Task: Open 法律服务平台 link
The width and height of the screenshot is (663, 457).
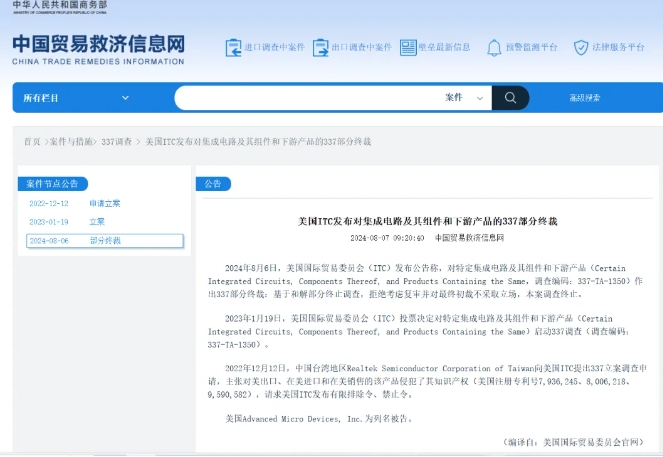Action: tap(618, 47)
